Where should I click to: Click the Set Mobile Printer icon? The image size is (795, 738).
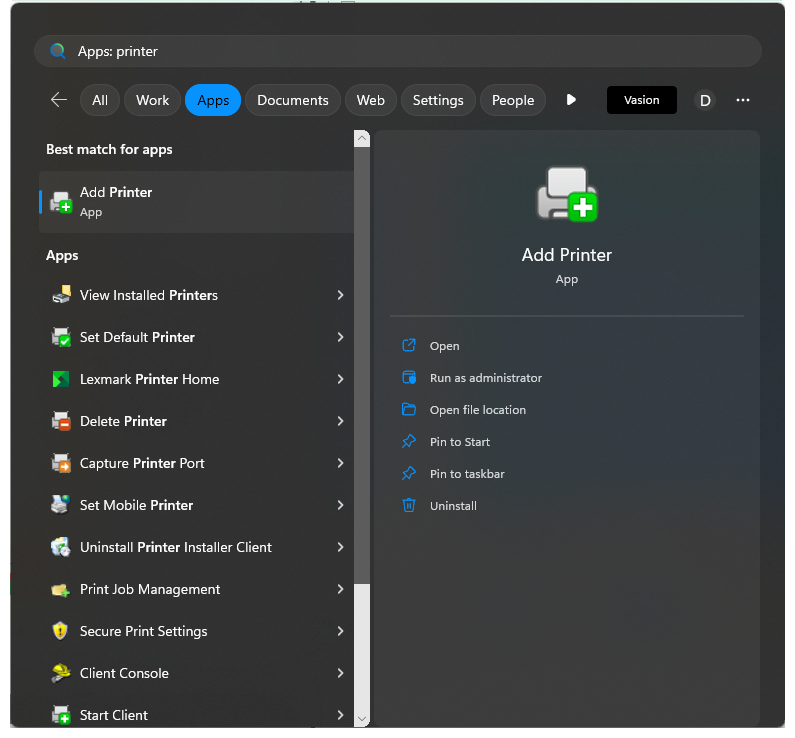[61, 505]
